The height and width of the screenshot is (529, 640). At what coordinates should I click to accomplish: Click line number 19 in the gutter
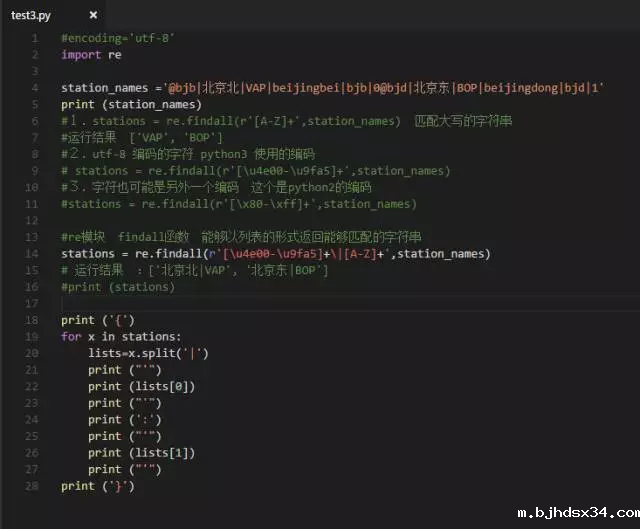click(x=35, y=337)
